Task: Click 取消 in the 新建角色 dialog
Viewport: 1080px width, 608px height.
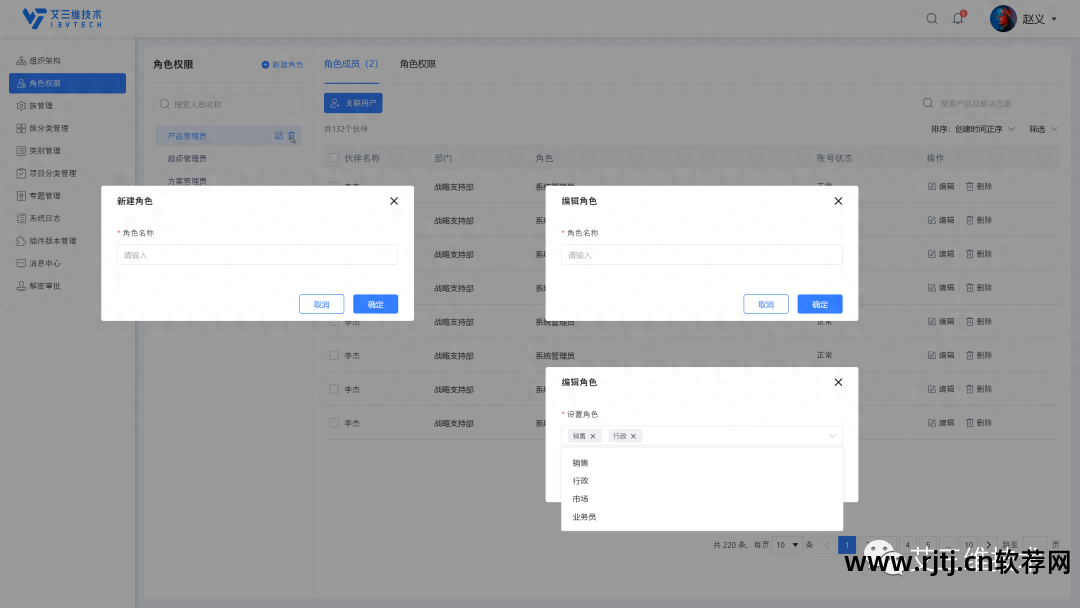Action: point(322,304)
